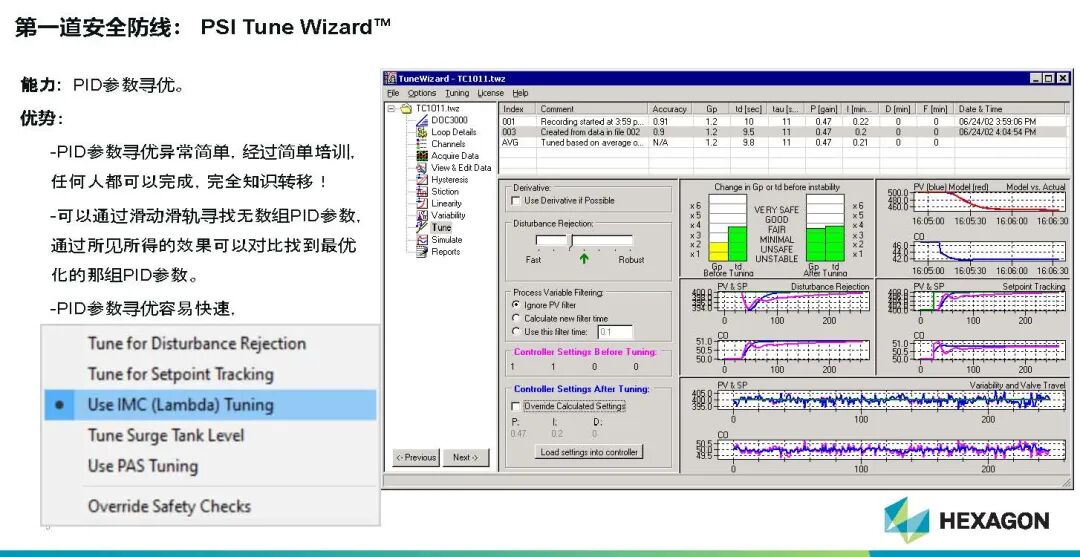The width and height of the screenshot is (1080, 557).
Task: Open the DOC3000 tree icon
Action: (422, 120)
